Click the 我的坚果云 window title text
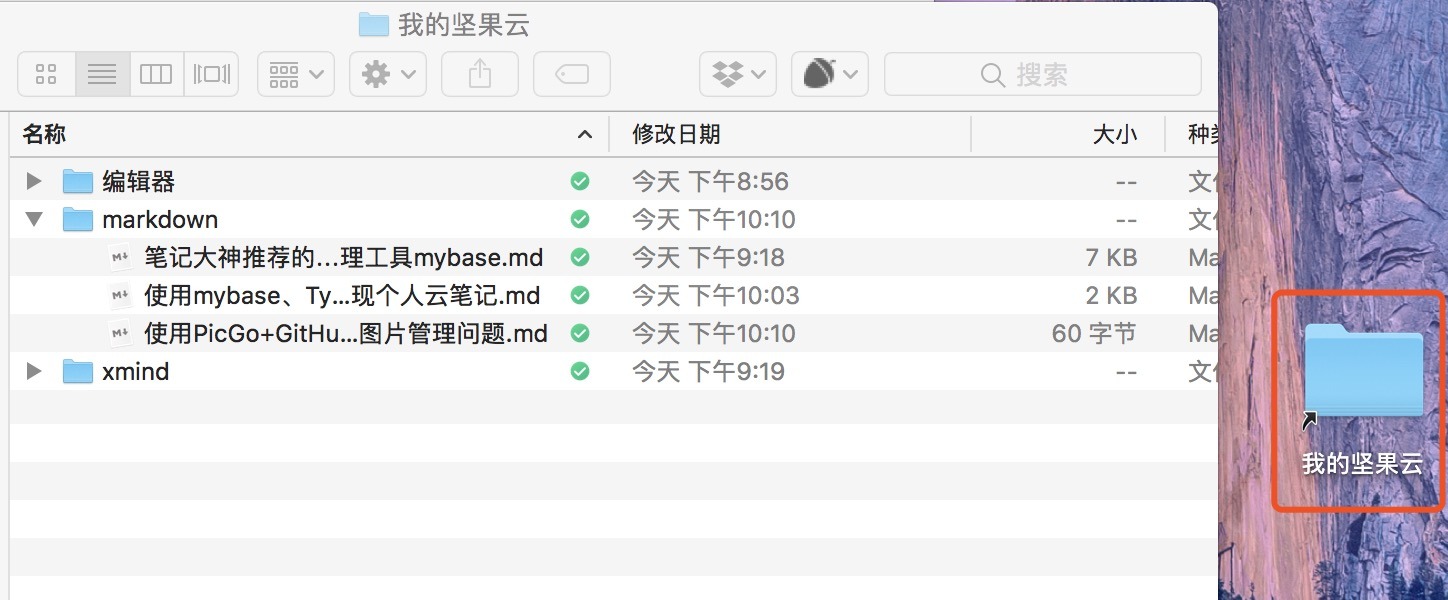Screen dimensions: 1448x600 (x=464, y=25)
